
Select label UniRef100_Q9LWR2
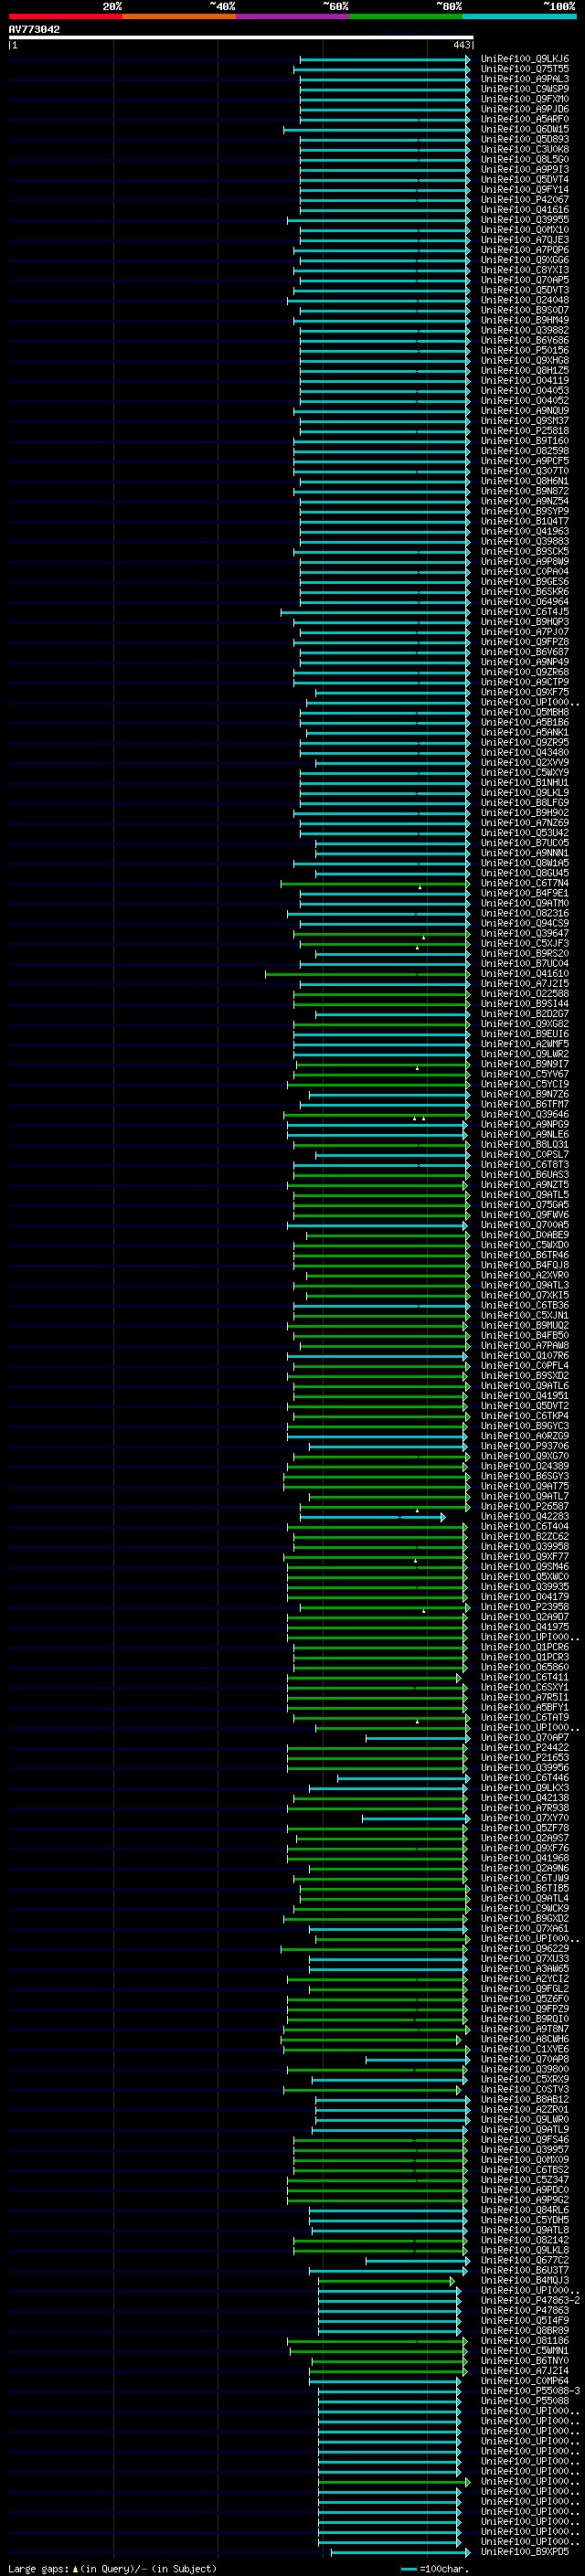[525, 1054]
